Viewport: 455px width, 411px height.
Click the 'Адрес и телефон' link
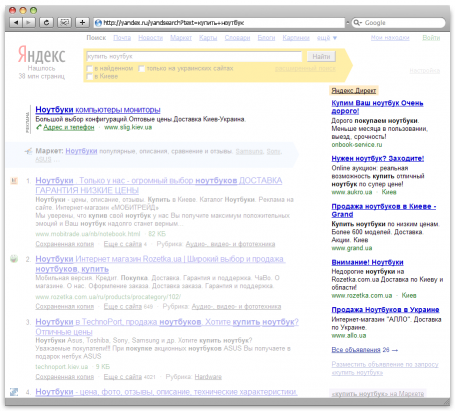(x=69, y=127)
